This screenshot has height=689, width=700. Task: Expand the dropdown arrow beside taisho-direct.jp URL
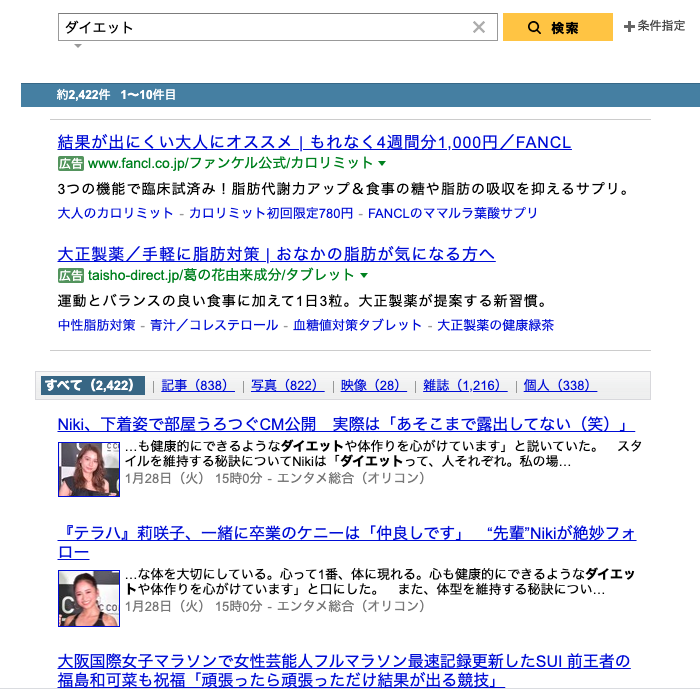(x=364, y=276)
